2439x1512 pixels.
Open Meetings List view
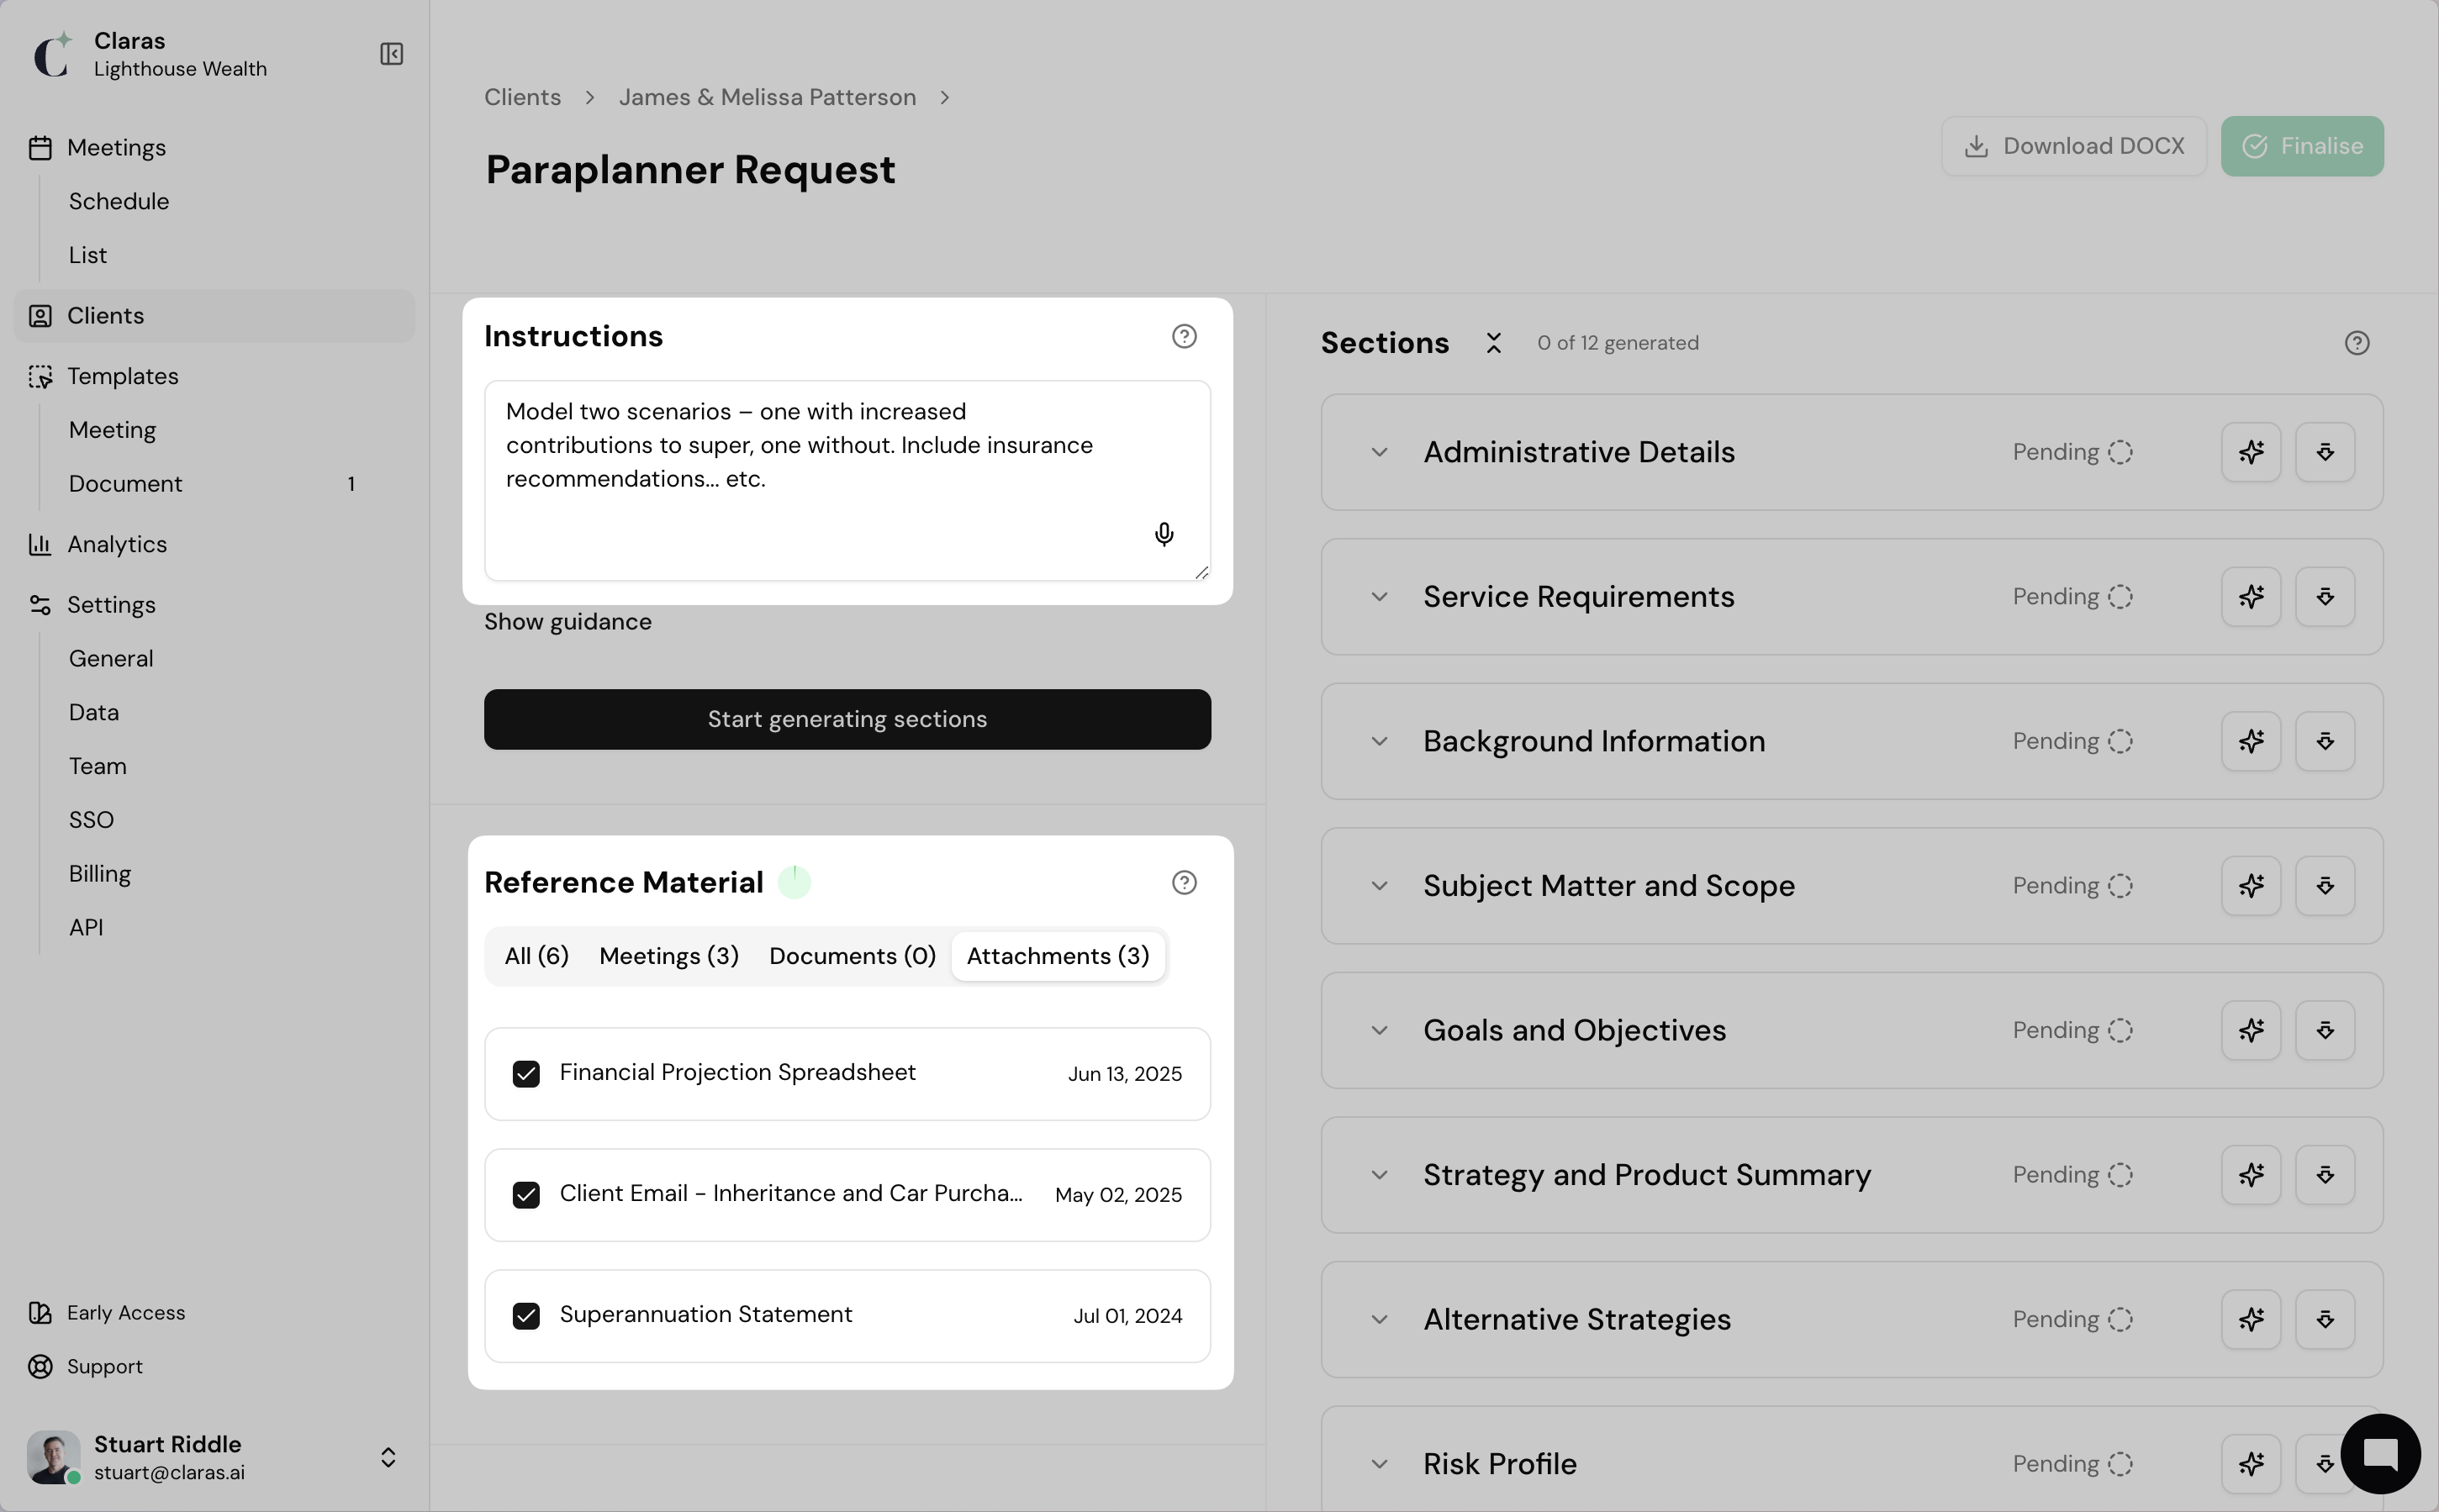(88, 255)
